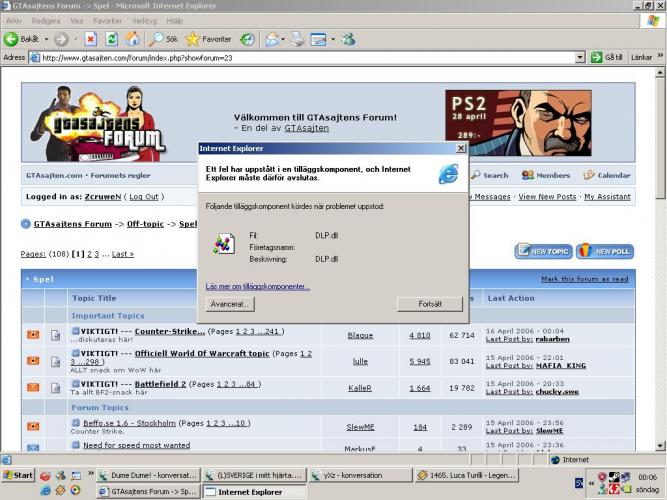The width and height of the screenshot is (667, 500).
Task: Open the Messenger toolbar icon
Action: point(349,39)
